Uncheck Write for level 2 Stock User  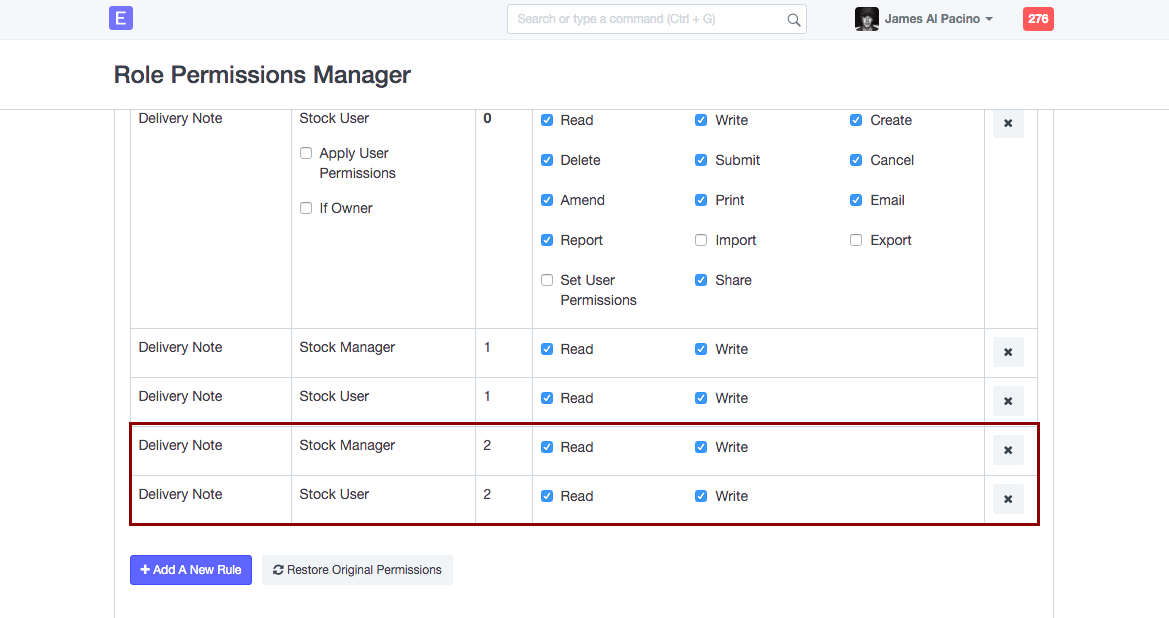click(701, 496)
